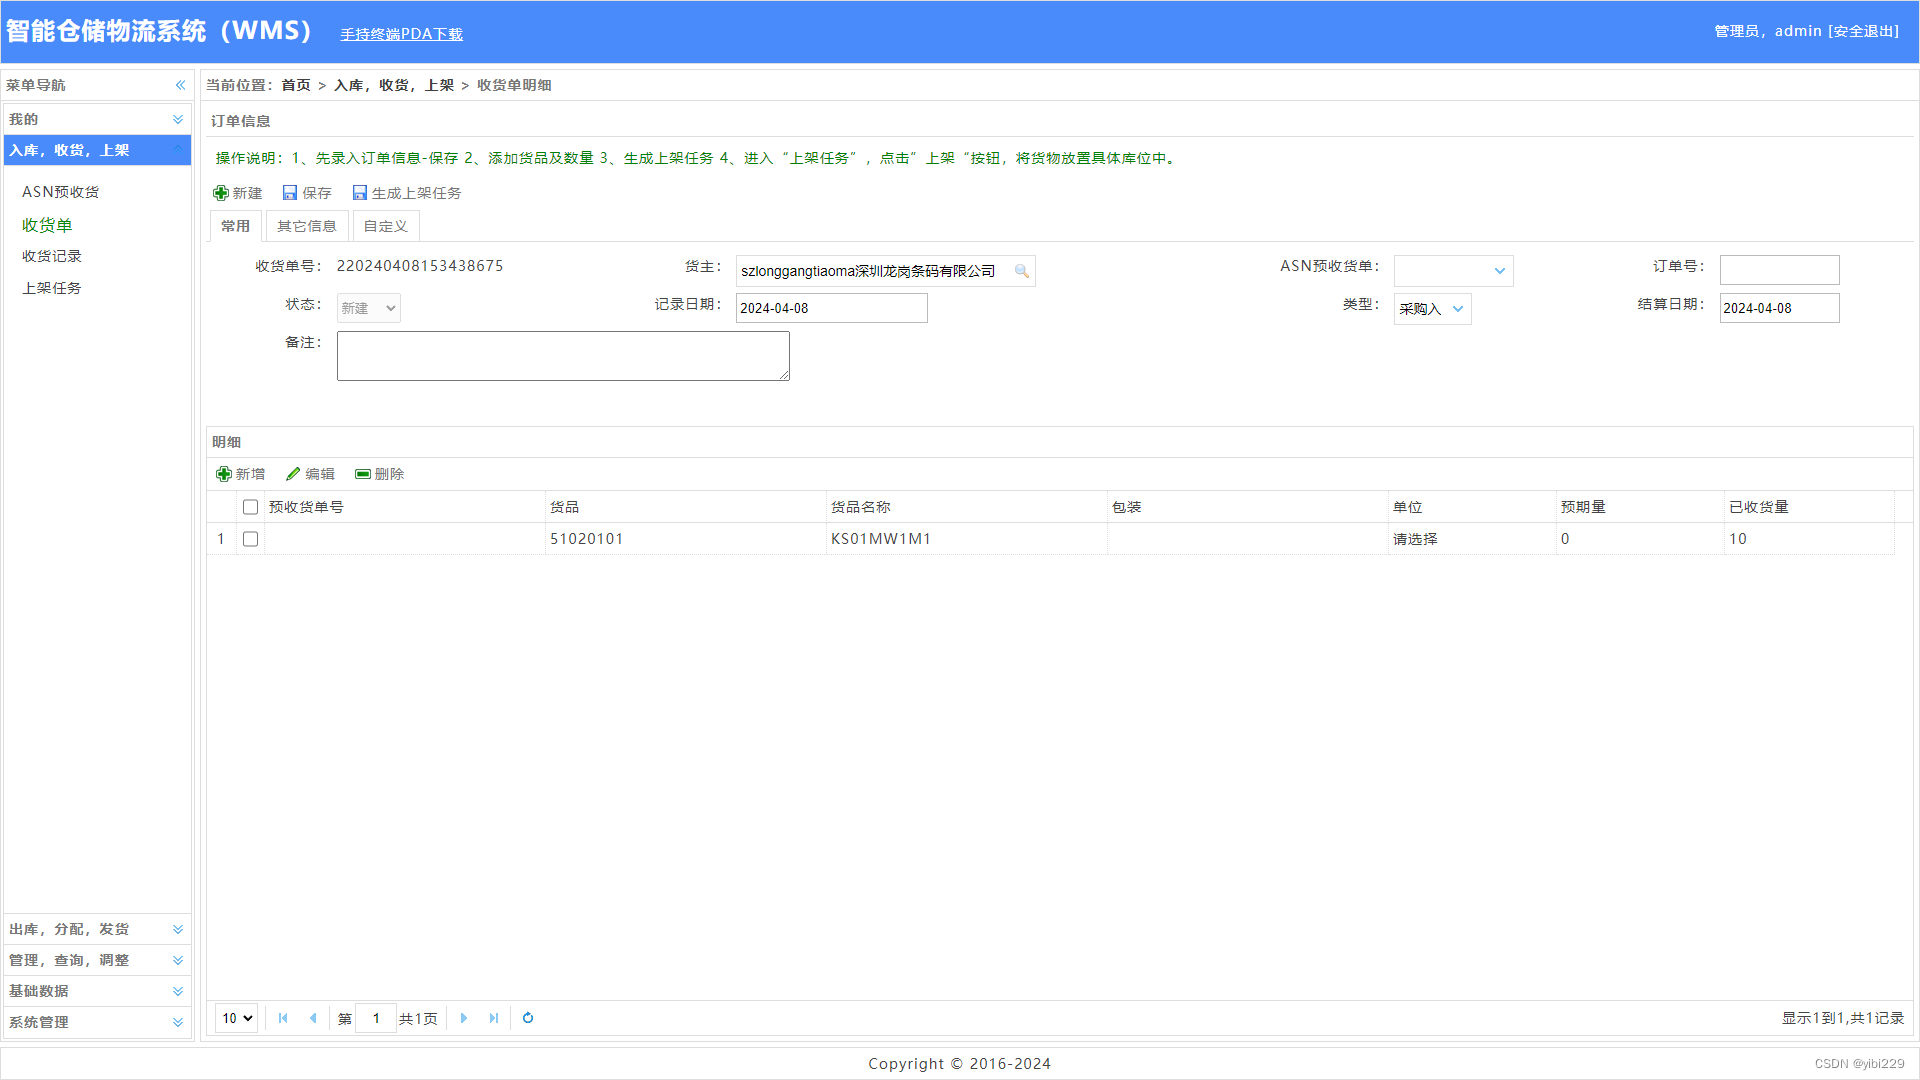
Task: Click the 生成上架任务 icon
Action: [360, 193]
